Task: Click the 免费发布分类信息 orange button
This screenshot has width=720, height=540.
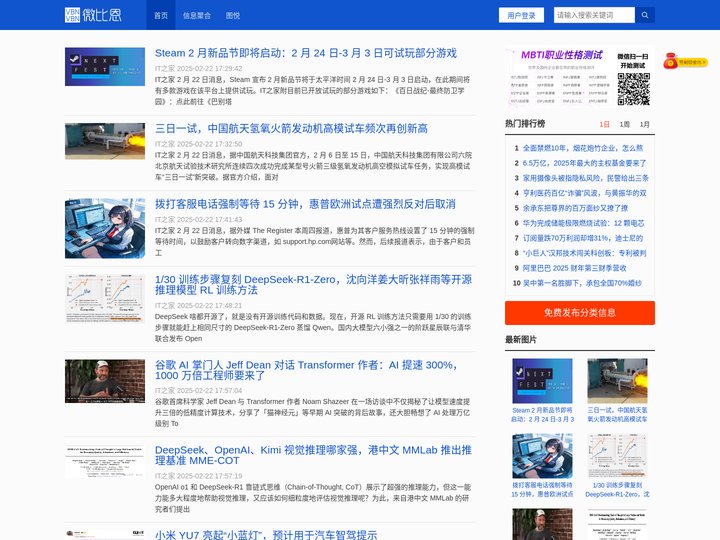Action: pos(579,313)
